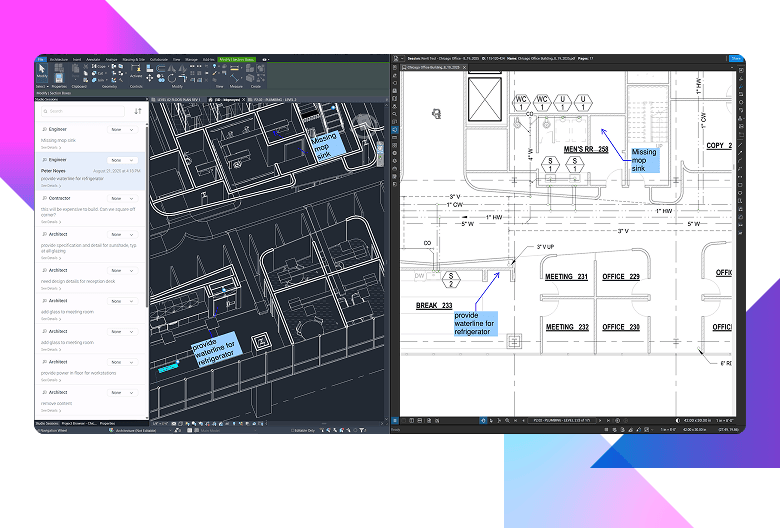Click the sort icon beside the search box

138,111
